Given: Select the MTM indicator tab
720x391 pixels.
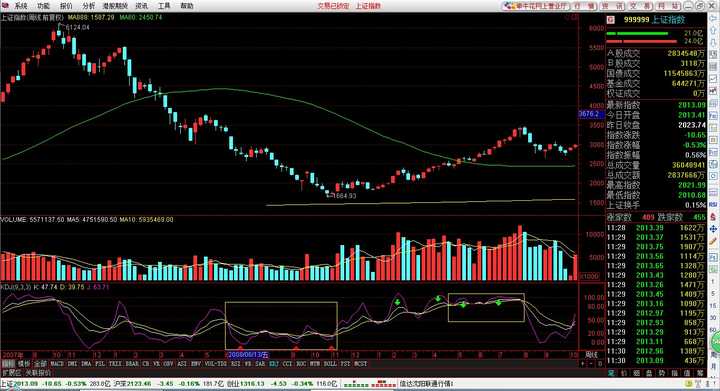Looking at the screenshot, I should (x=314, y=363).
